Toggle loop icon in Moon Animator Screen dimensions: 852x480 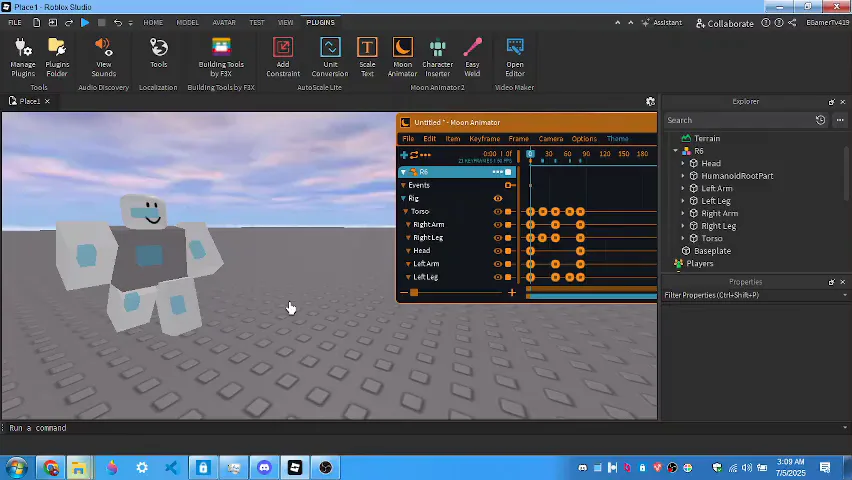click(x=414, y=155)
